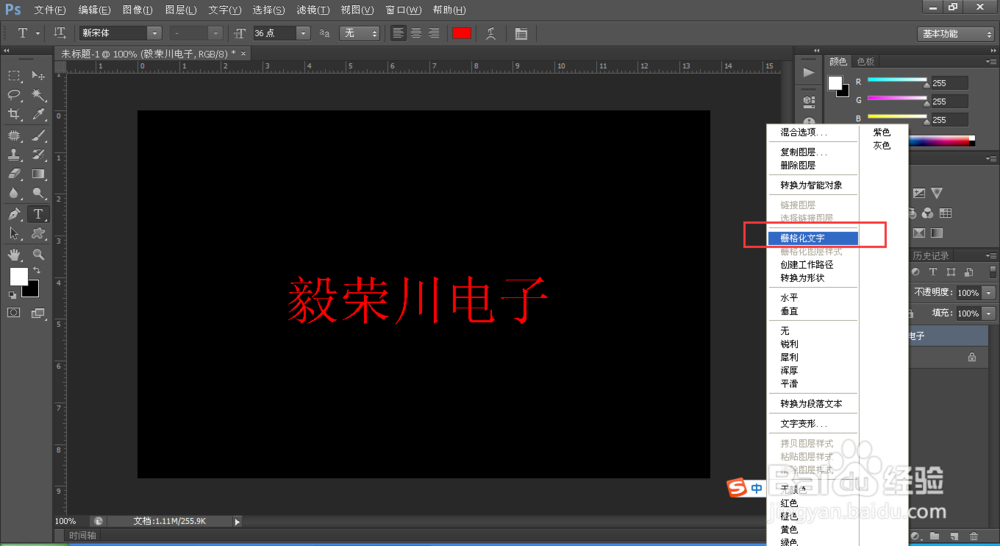Reset default foreground and background colors
This screenshot has width=1000, height=546.
[12, 295]
